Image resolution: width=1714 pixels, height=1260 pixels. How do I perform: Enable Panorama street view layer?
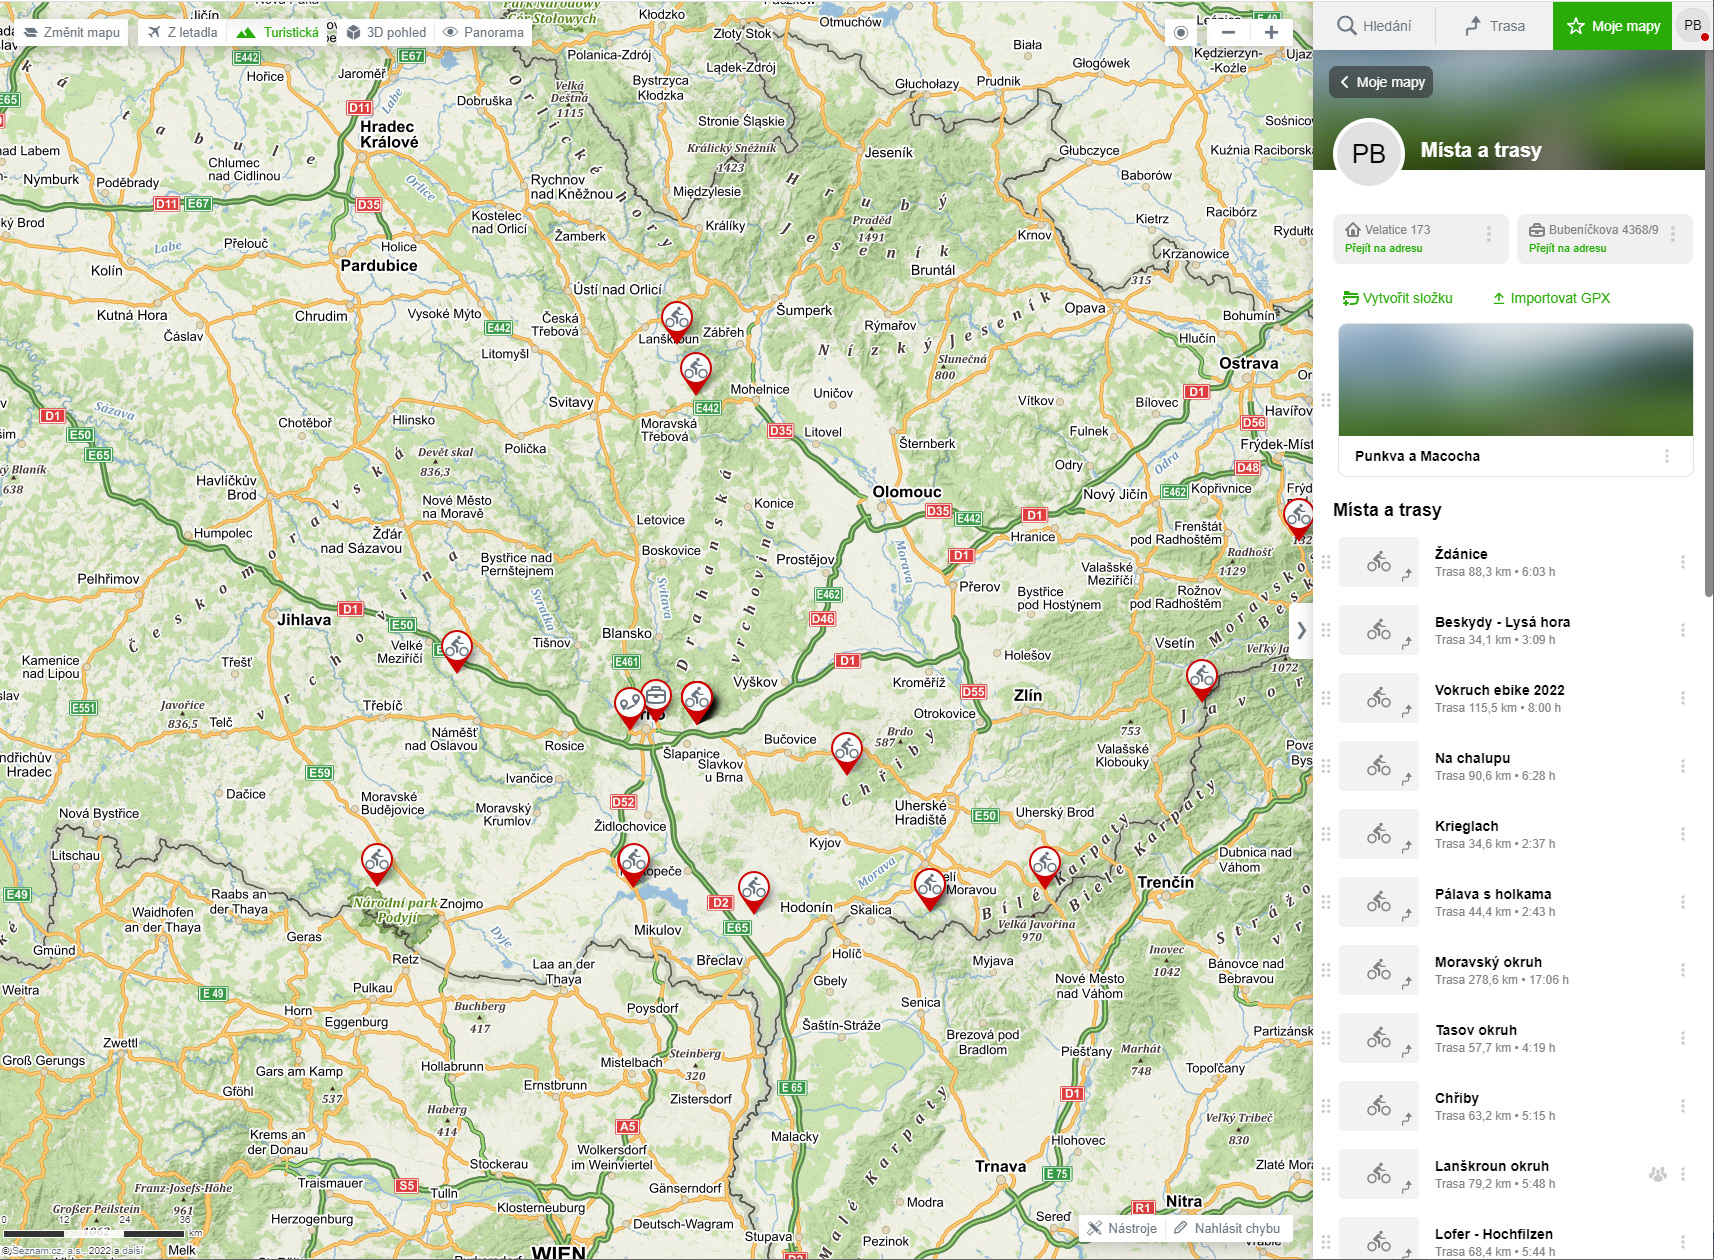click(x=484, y=32)
